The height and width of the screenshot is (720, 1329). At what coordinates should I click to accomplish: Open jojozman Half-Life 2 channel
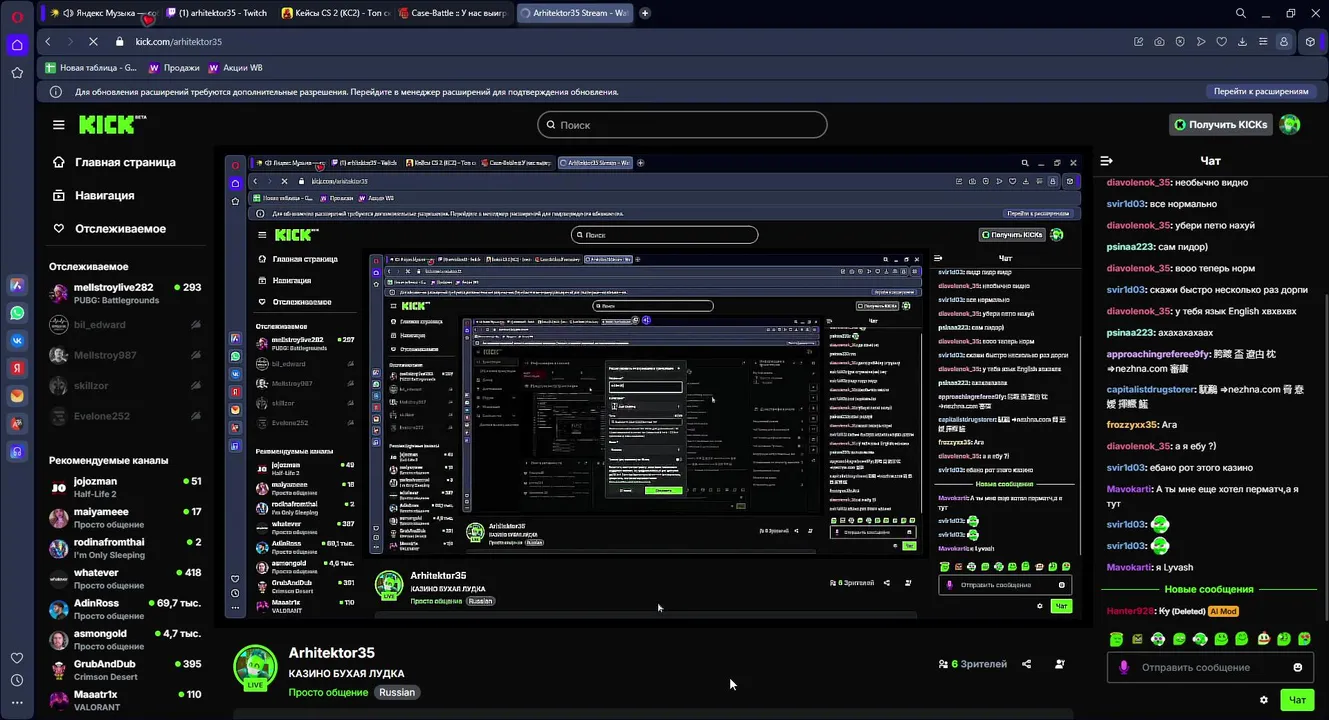tap(125, 487)
